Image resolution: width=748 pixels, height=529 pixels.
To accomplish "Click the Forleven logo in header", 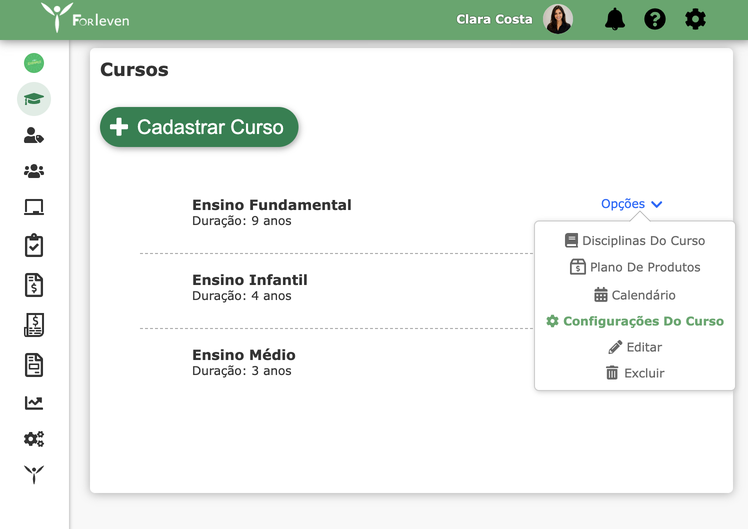I will point(85,18).
